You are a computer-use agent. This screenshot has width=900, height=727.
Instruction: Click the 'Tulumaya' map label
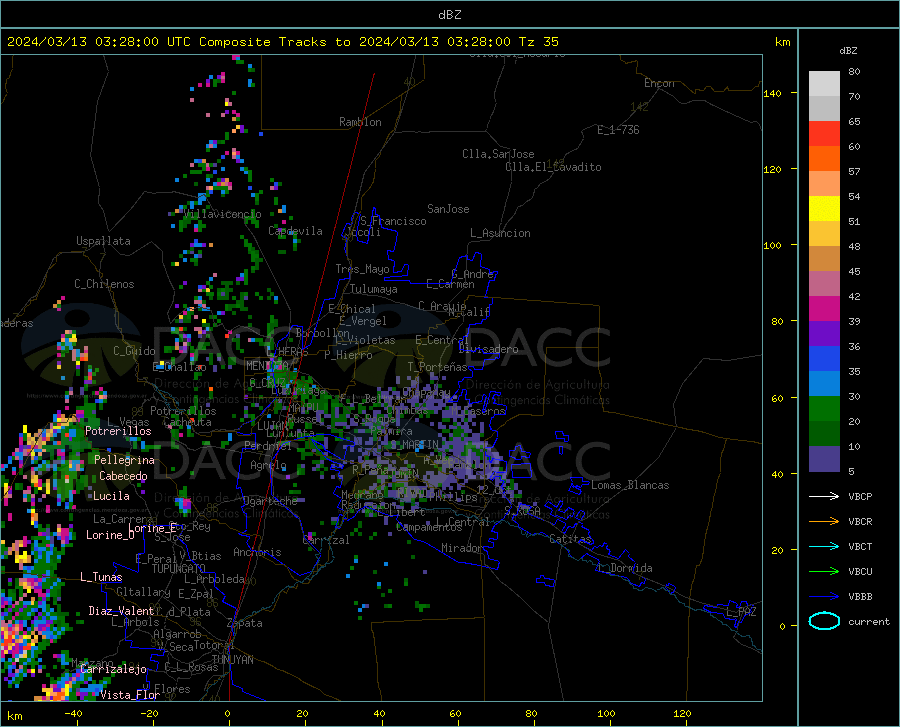click(374, 289)
